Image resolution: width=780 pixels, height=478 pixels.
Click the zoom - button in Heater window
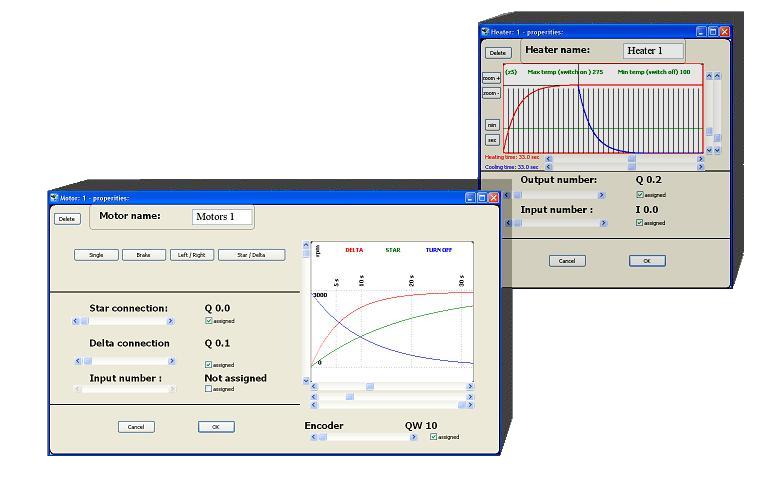[491, 93]
